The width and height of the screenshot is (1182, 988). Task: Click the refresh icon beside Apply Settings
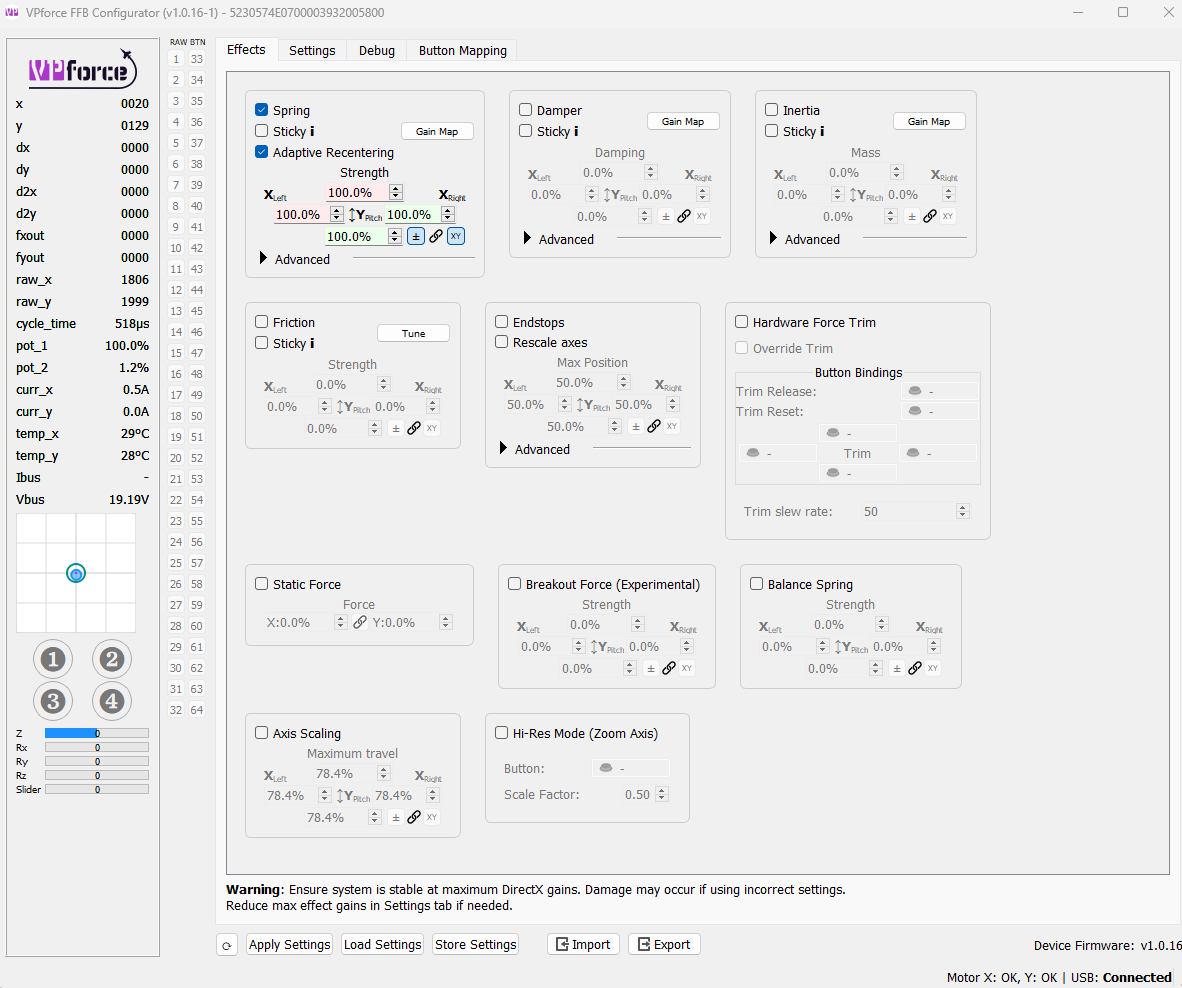click(227, 945)
